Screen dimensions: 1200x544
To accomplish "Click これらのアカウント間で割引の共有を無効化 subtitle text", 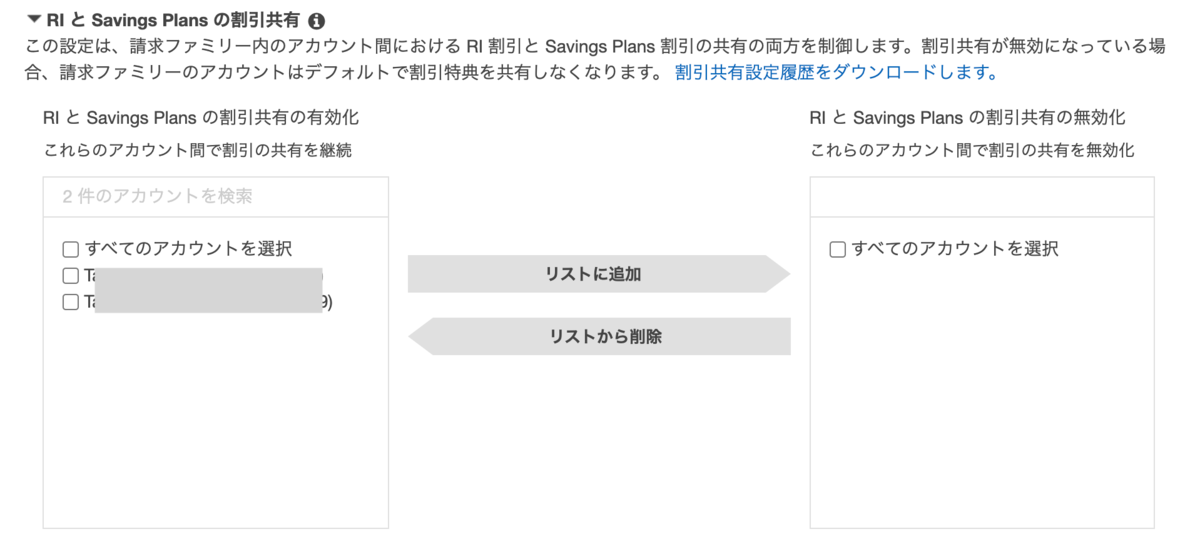I will 971,151.
